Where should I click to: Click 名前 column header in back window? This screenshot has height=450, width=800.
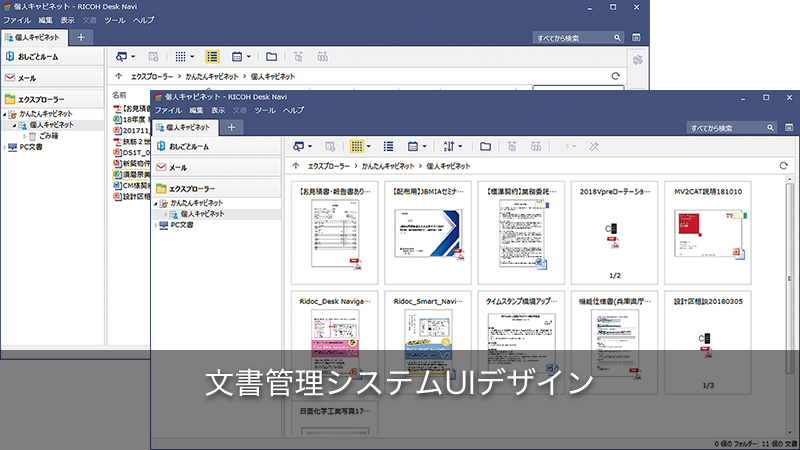[119, 95]
